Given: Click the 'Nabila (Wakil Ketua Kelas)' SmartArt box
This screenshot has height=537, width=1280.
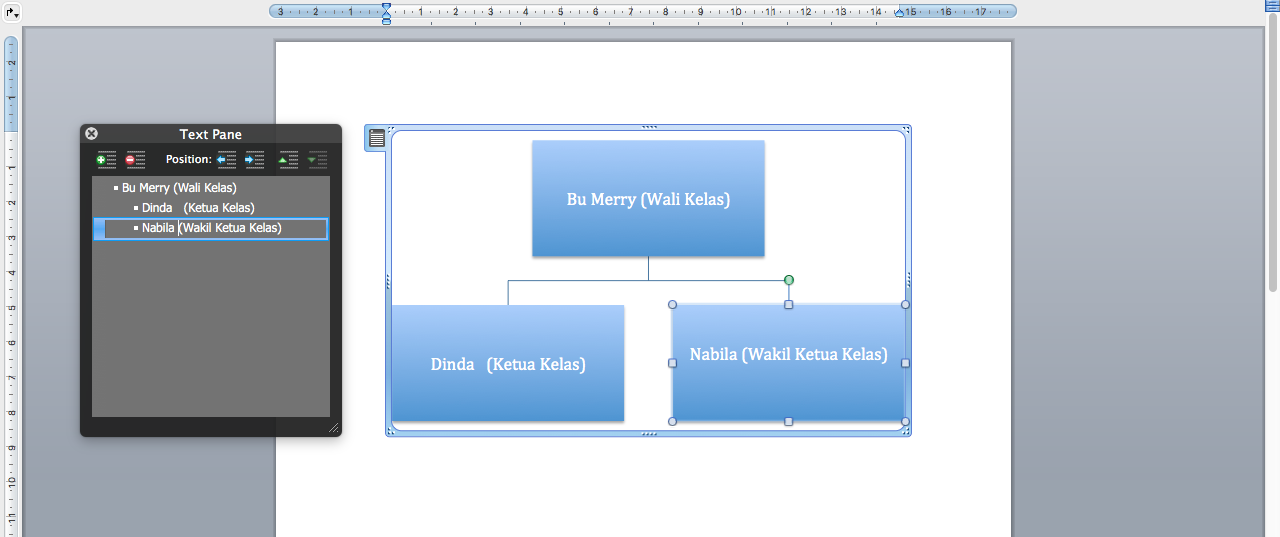Looking at the screenshot, I should tap(788, 380).
